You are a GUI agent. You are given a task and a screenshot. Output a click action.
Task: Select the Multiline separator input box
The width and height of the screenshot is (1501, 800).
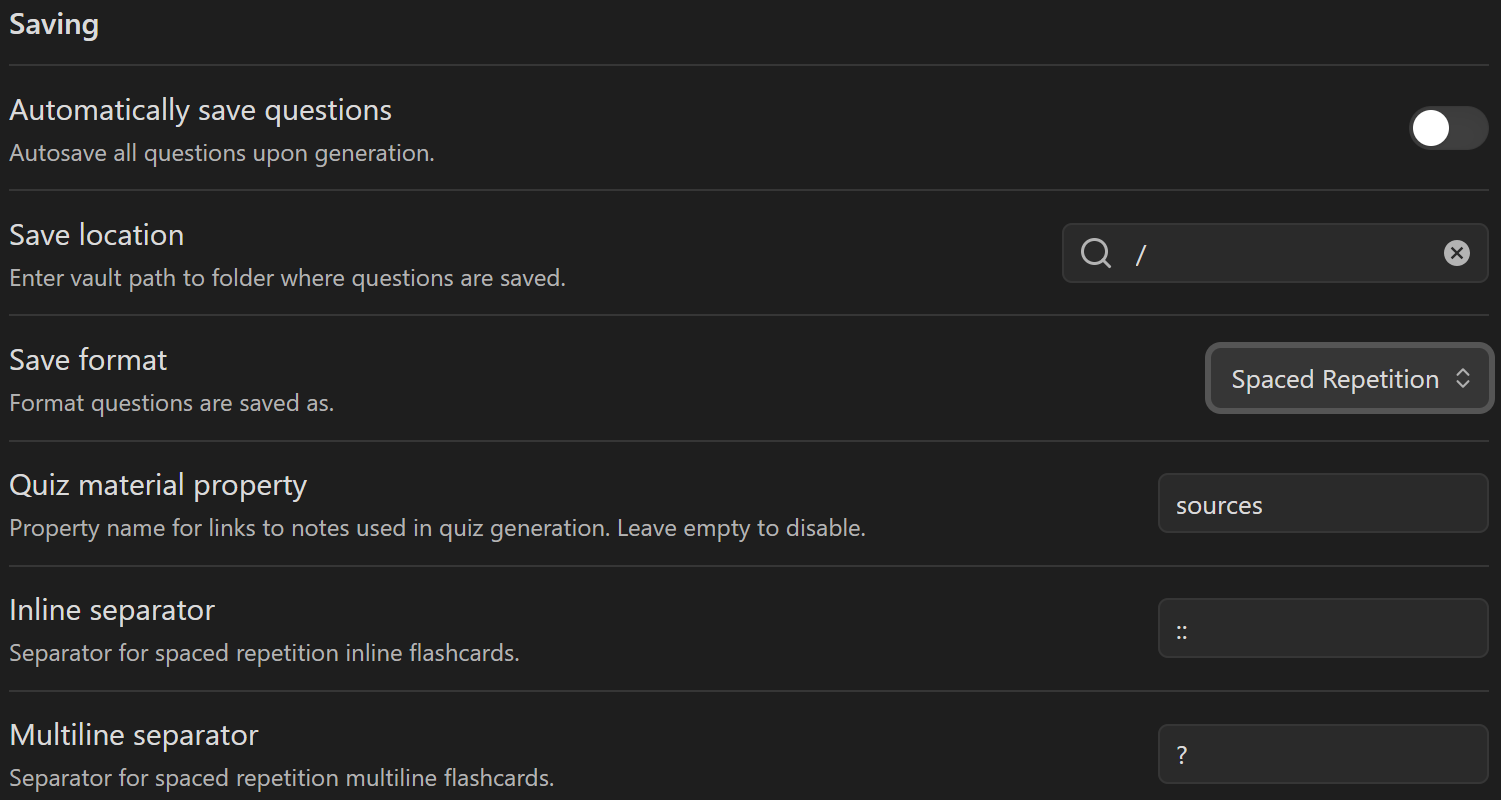pyautogui.click(x=1322, y=754)
